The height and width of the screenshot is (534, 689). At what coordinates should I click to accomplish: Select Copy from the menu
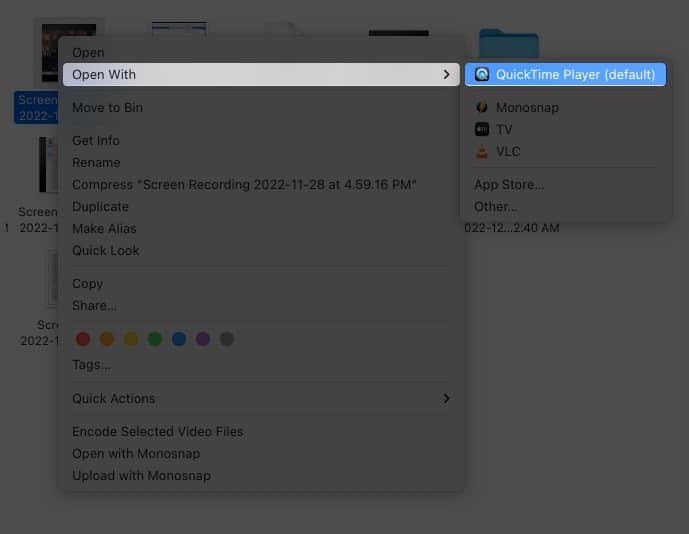pyautogui.click(x=261, y=283)
